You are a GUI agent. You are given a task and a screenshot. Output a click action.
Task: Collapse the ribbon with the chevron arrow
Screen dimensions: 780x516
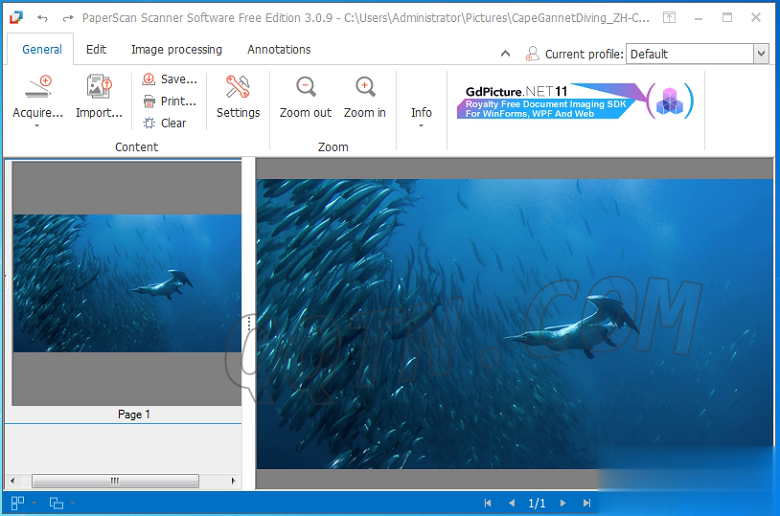coord(505,54)
